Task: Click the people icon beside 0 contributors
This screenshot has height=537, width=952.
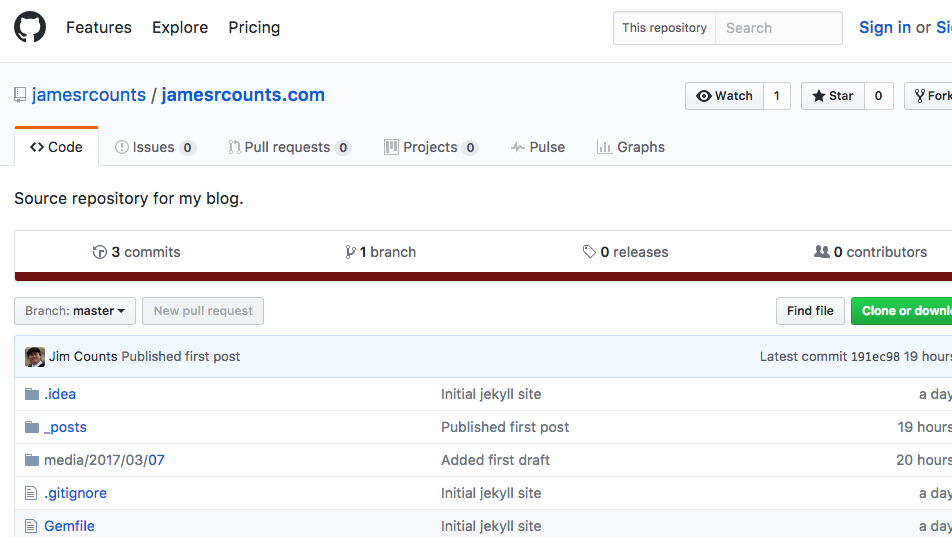Action: 821,251
